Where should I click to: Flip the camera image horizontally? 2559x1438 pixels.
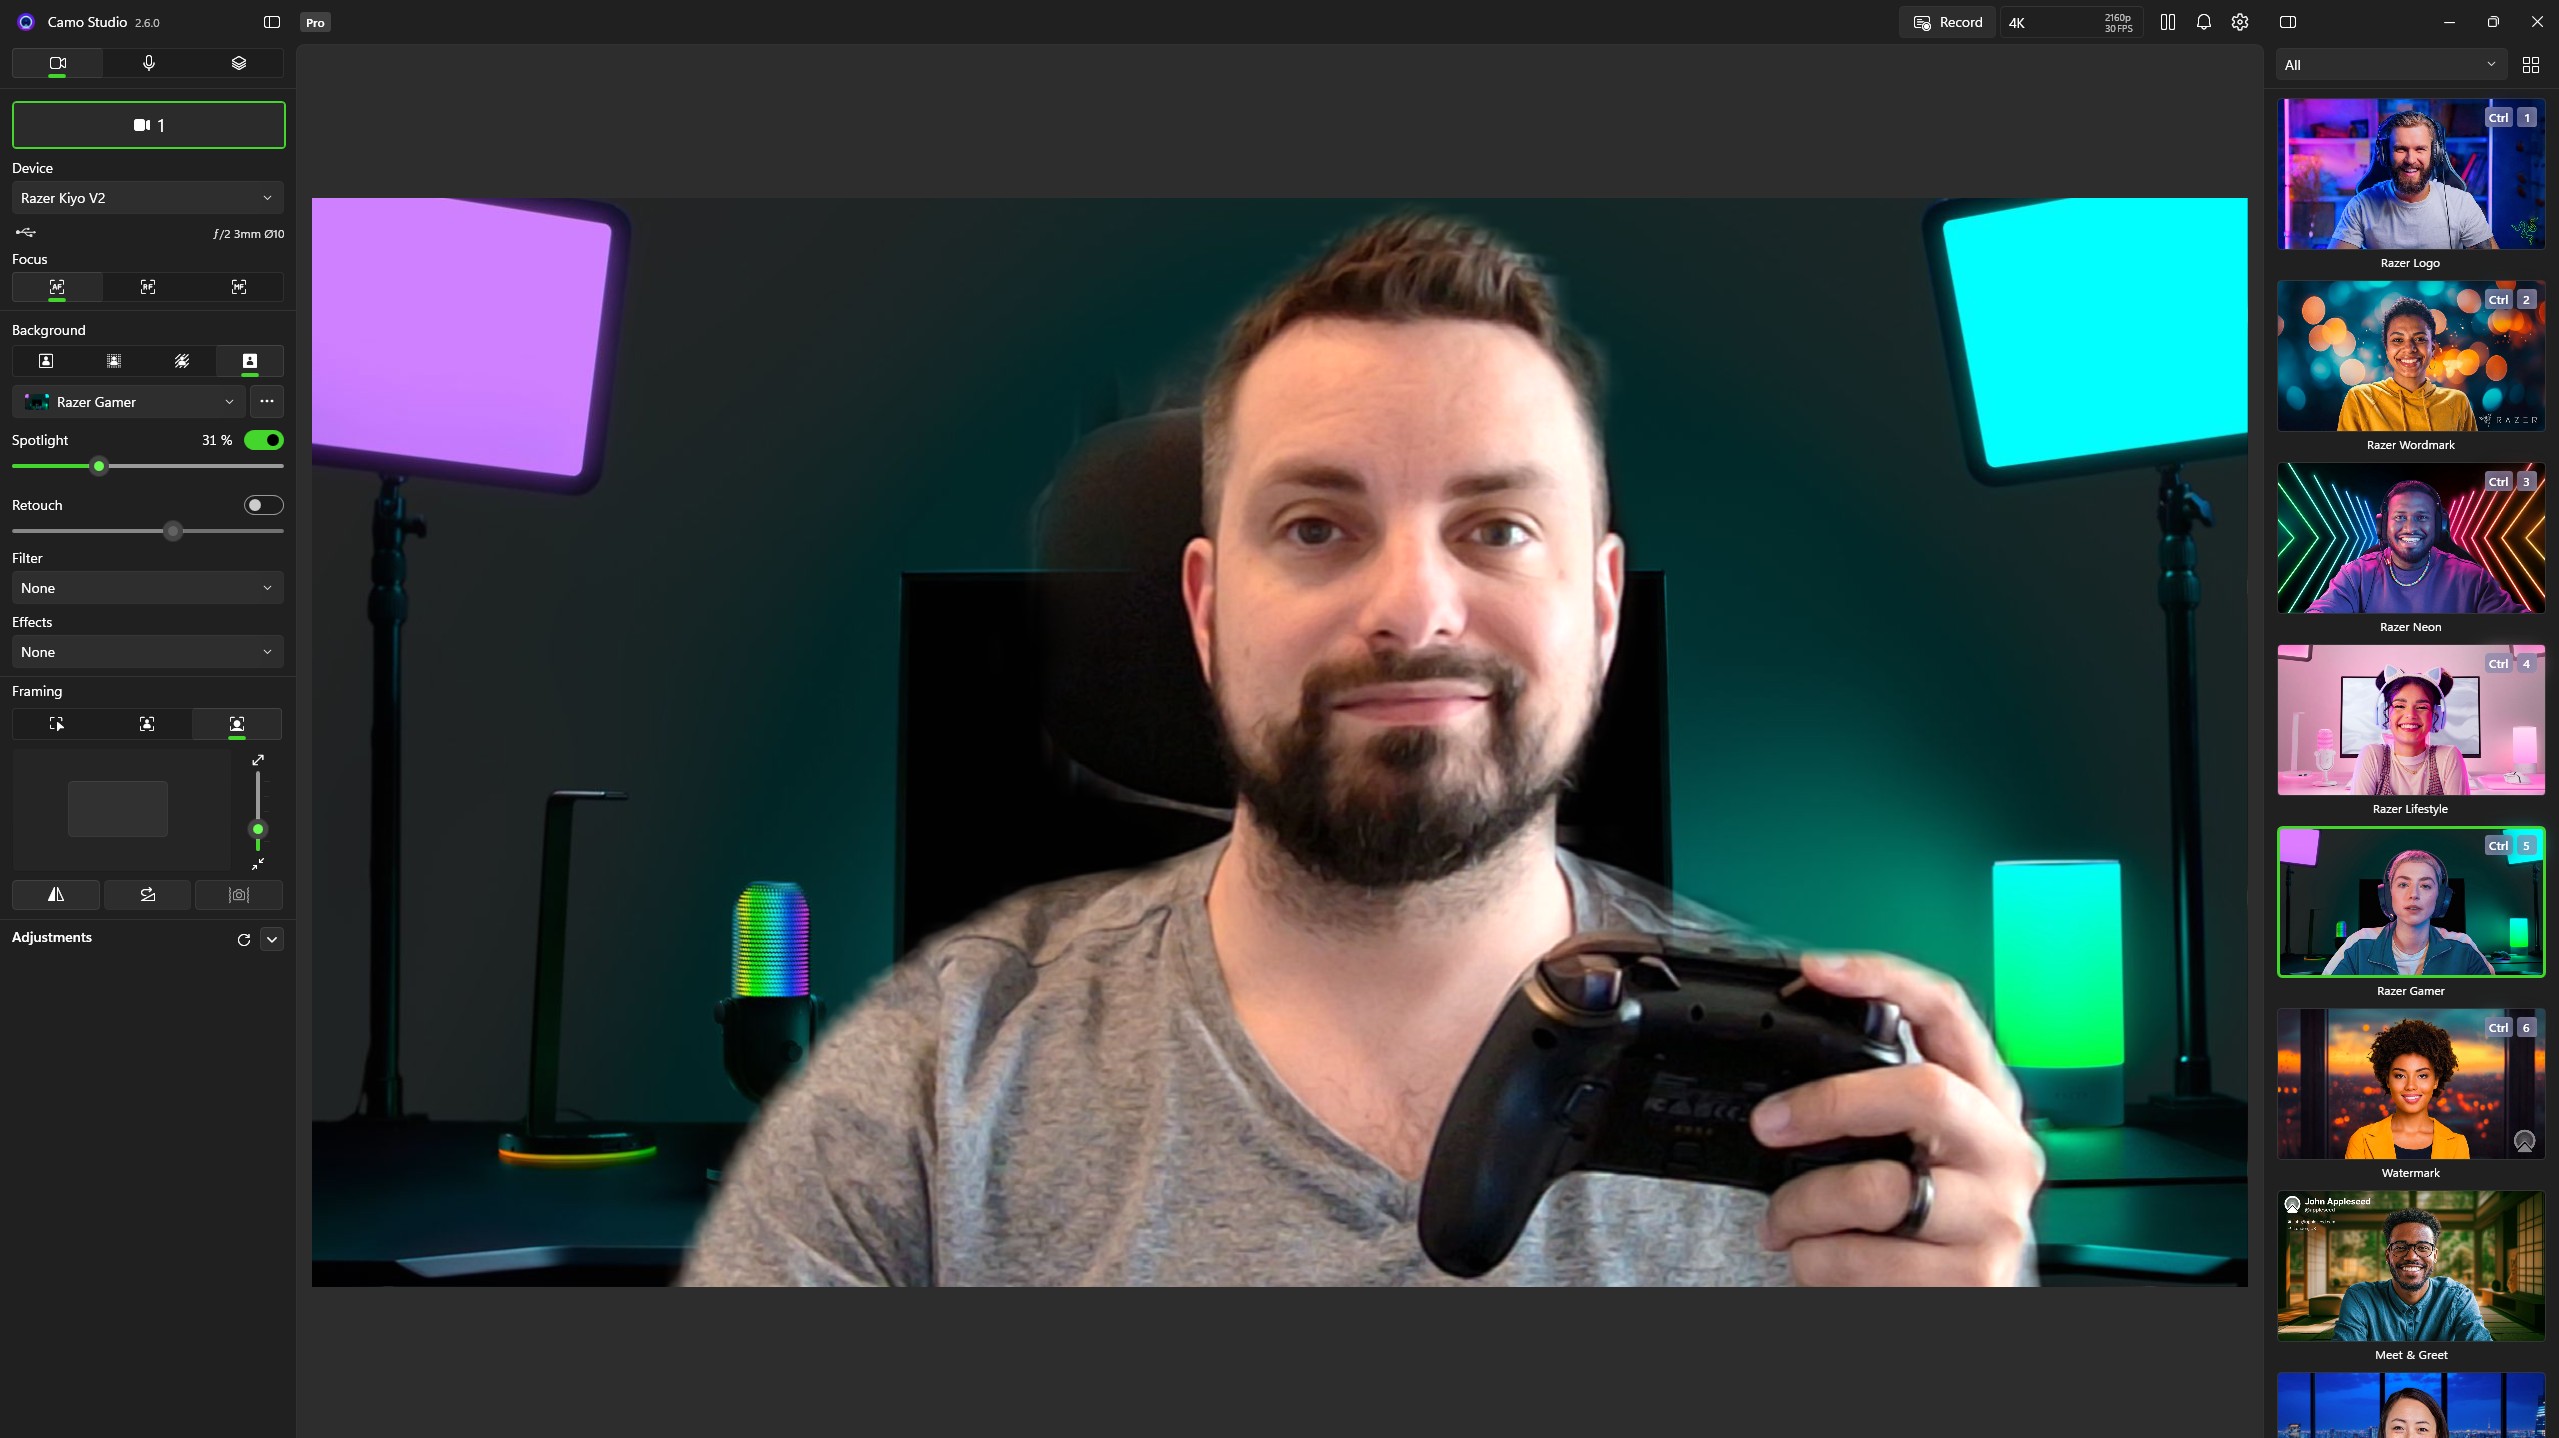click(55, 894)
